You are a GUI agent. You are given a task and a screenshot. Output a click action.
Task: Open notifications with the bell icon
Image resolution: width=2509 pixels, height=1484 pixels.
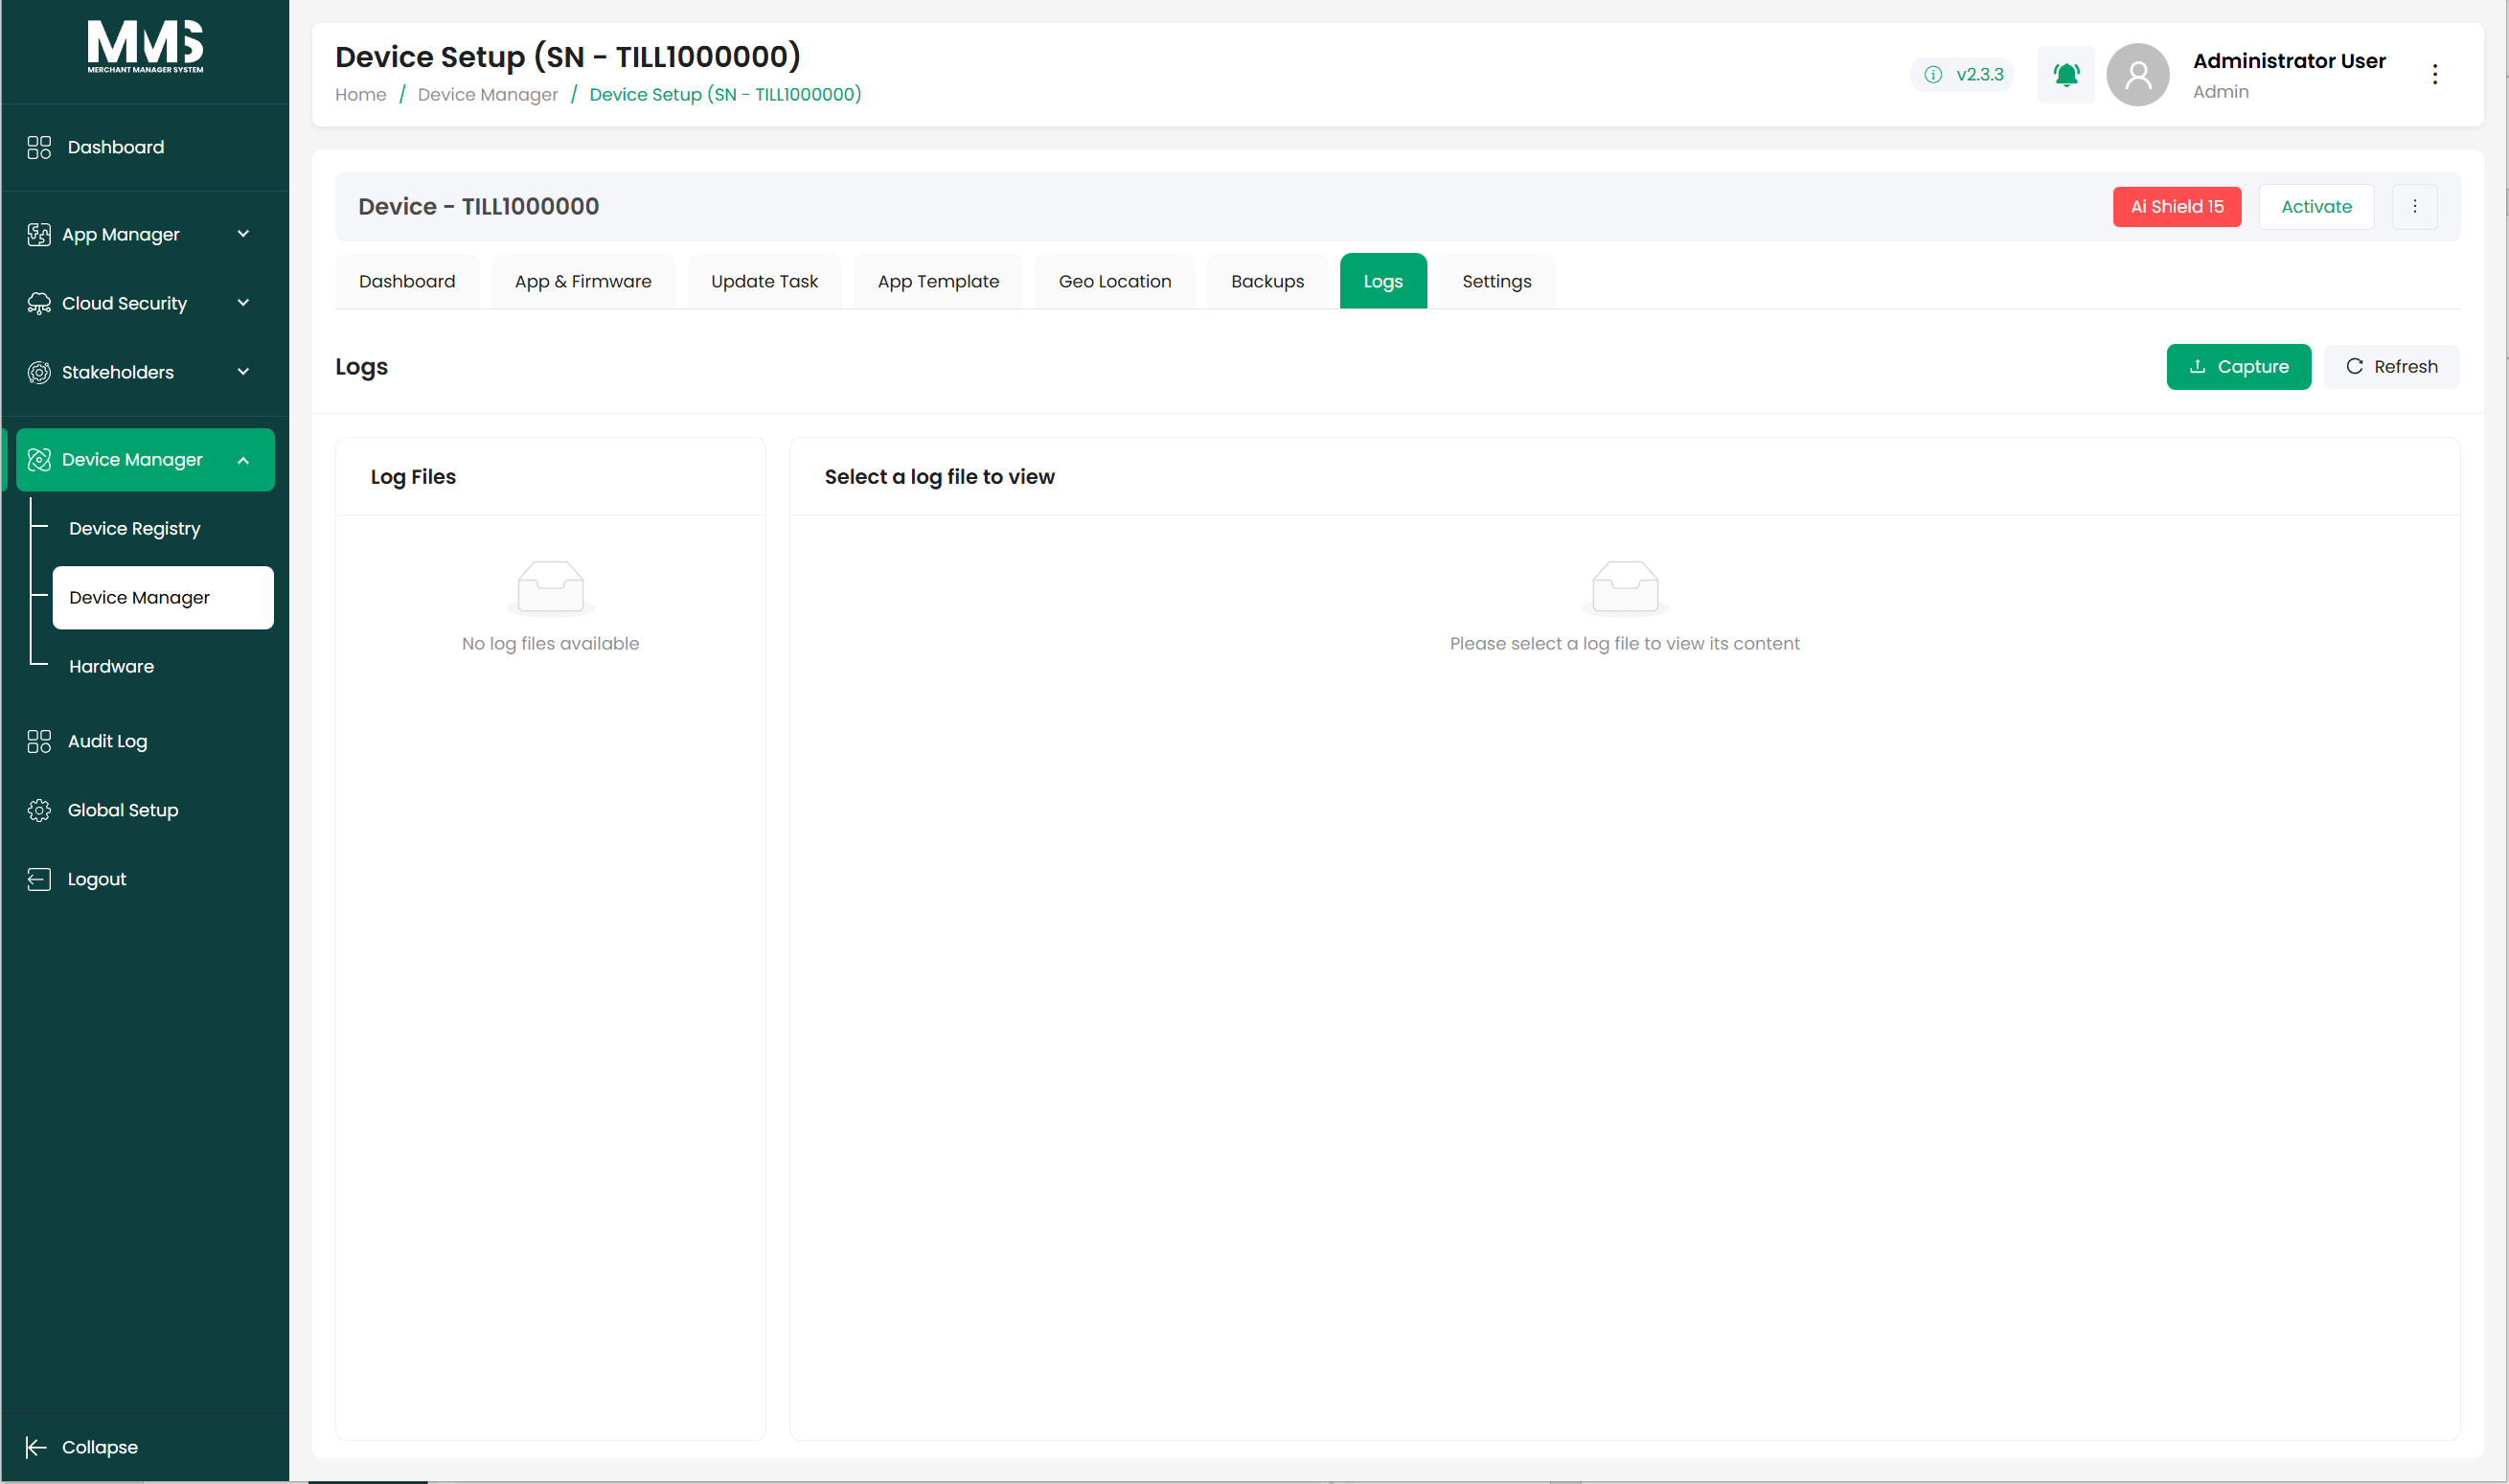pos(2066,74)
